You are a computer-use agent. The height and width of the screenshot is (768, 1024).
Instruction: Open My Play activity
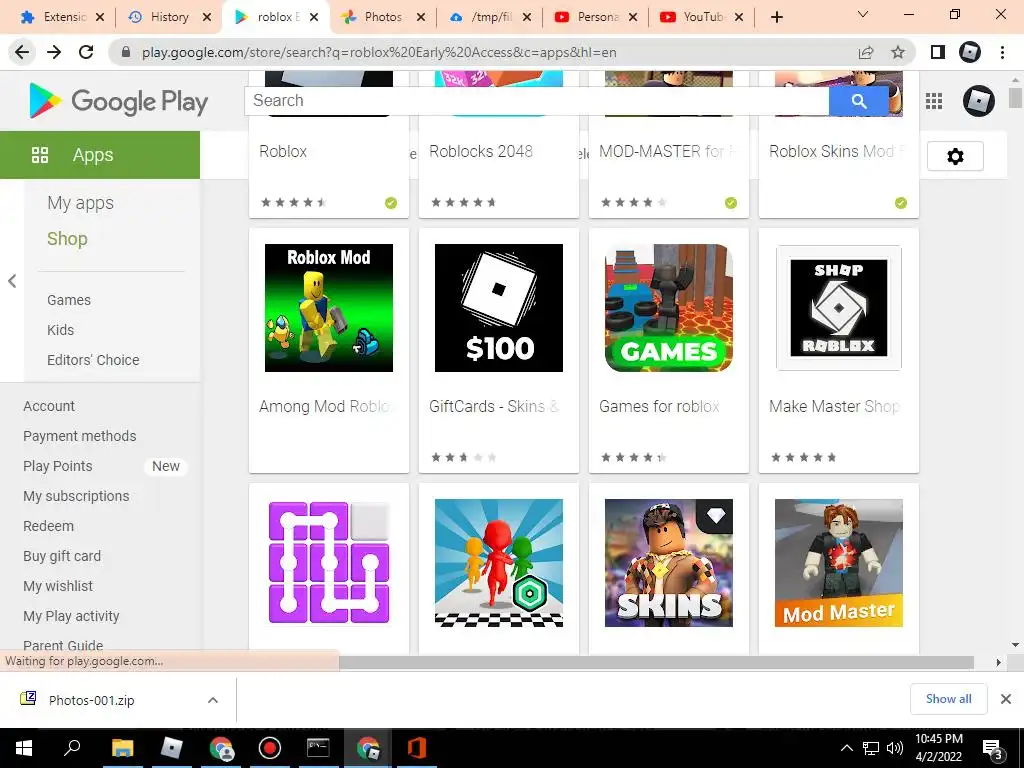click(71, 616)
